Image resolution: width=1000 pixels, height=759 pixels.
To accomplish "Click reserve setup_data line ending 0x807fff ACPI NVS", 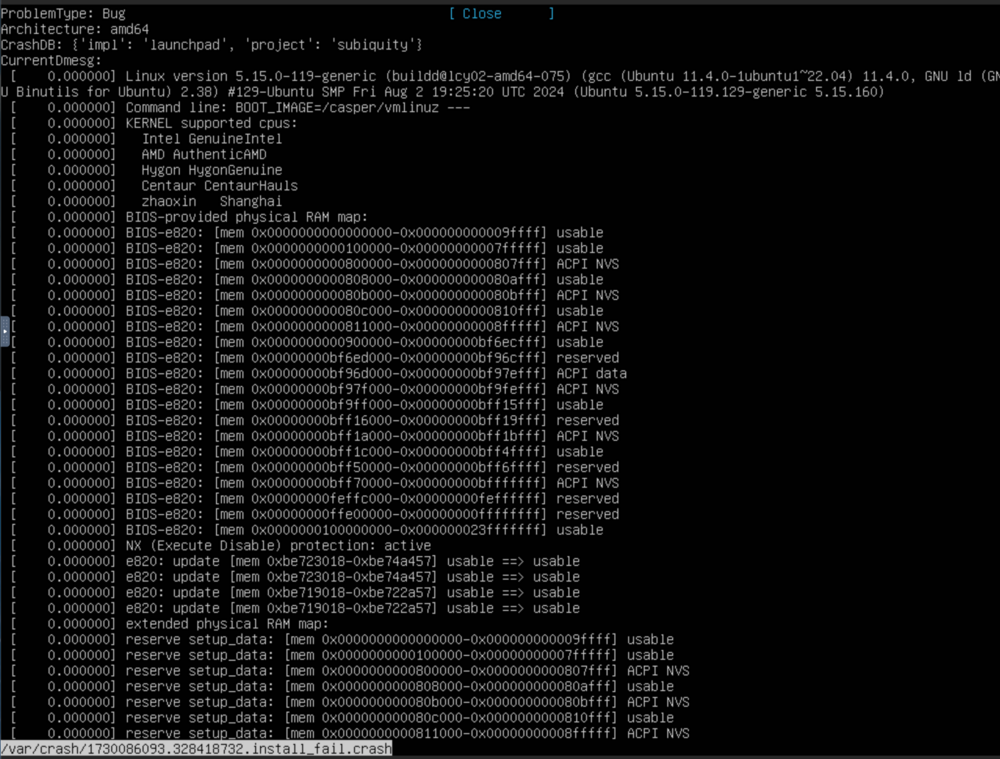I will click(349, 670).
